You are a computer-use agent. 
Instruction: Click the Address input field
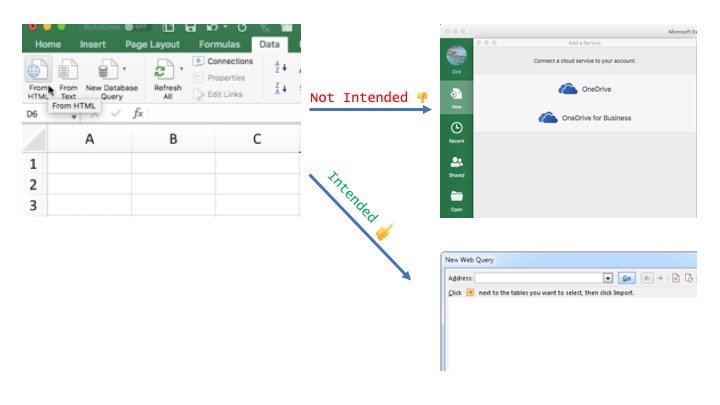(x=539, y=278)
